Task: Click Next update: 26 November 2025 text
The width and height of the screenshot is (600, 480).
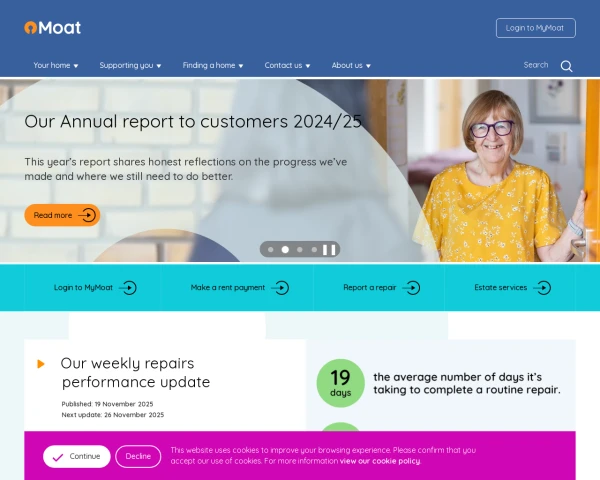Action: click(112, 415)
